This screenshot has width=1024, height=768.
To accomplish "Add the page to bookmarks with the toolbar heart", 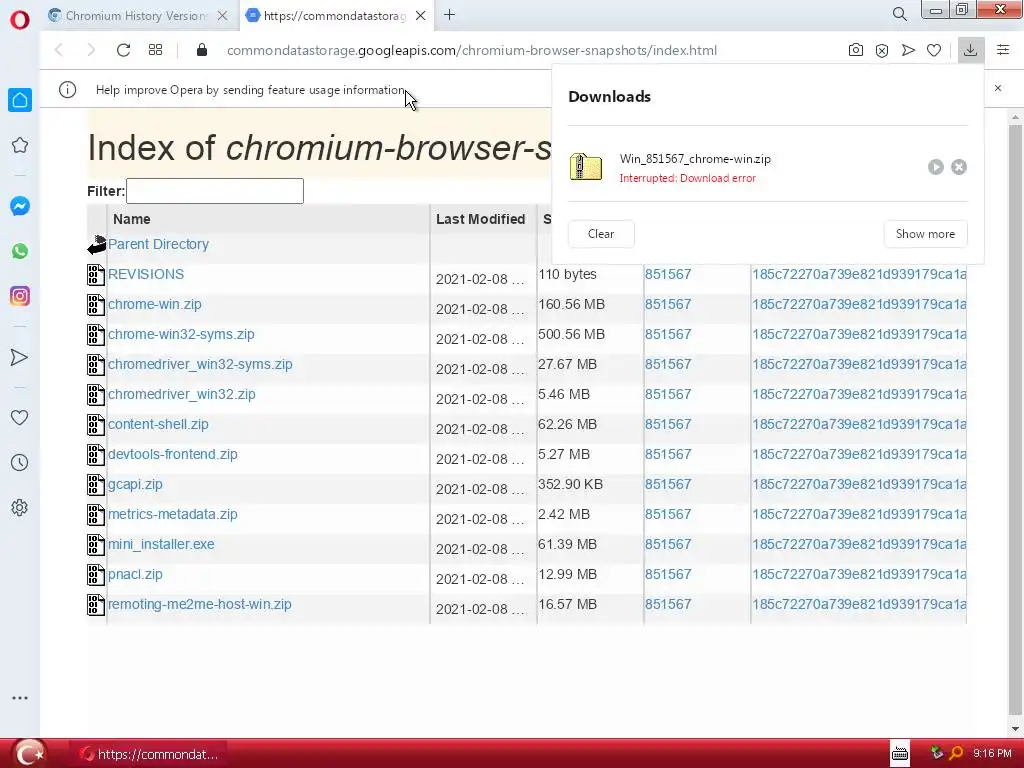I will [x=934, y=50].
